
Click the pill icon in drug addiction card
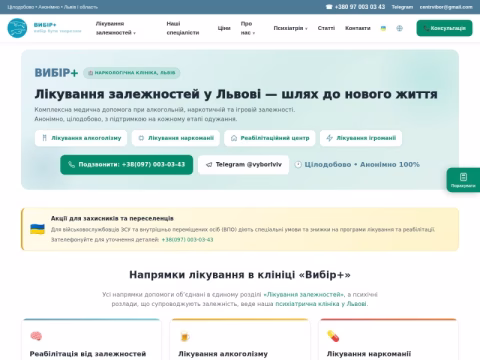(333, 336)
